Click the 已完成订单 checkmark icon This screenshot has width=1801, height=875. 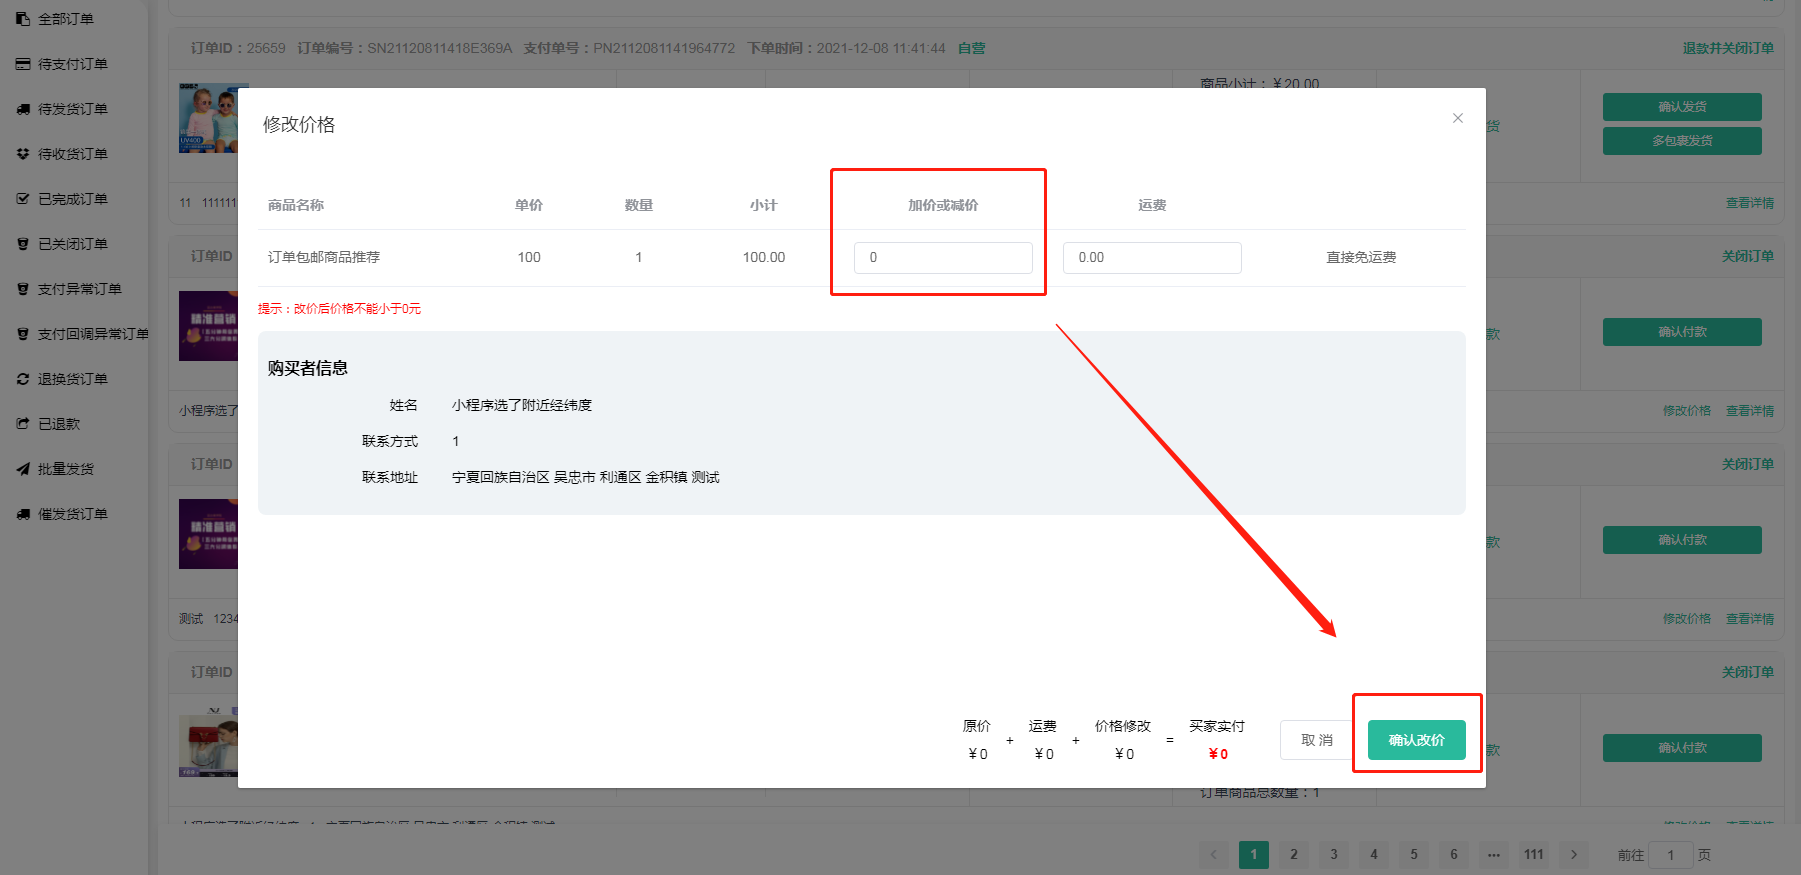[x=23, y=199]
